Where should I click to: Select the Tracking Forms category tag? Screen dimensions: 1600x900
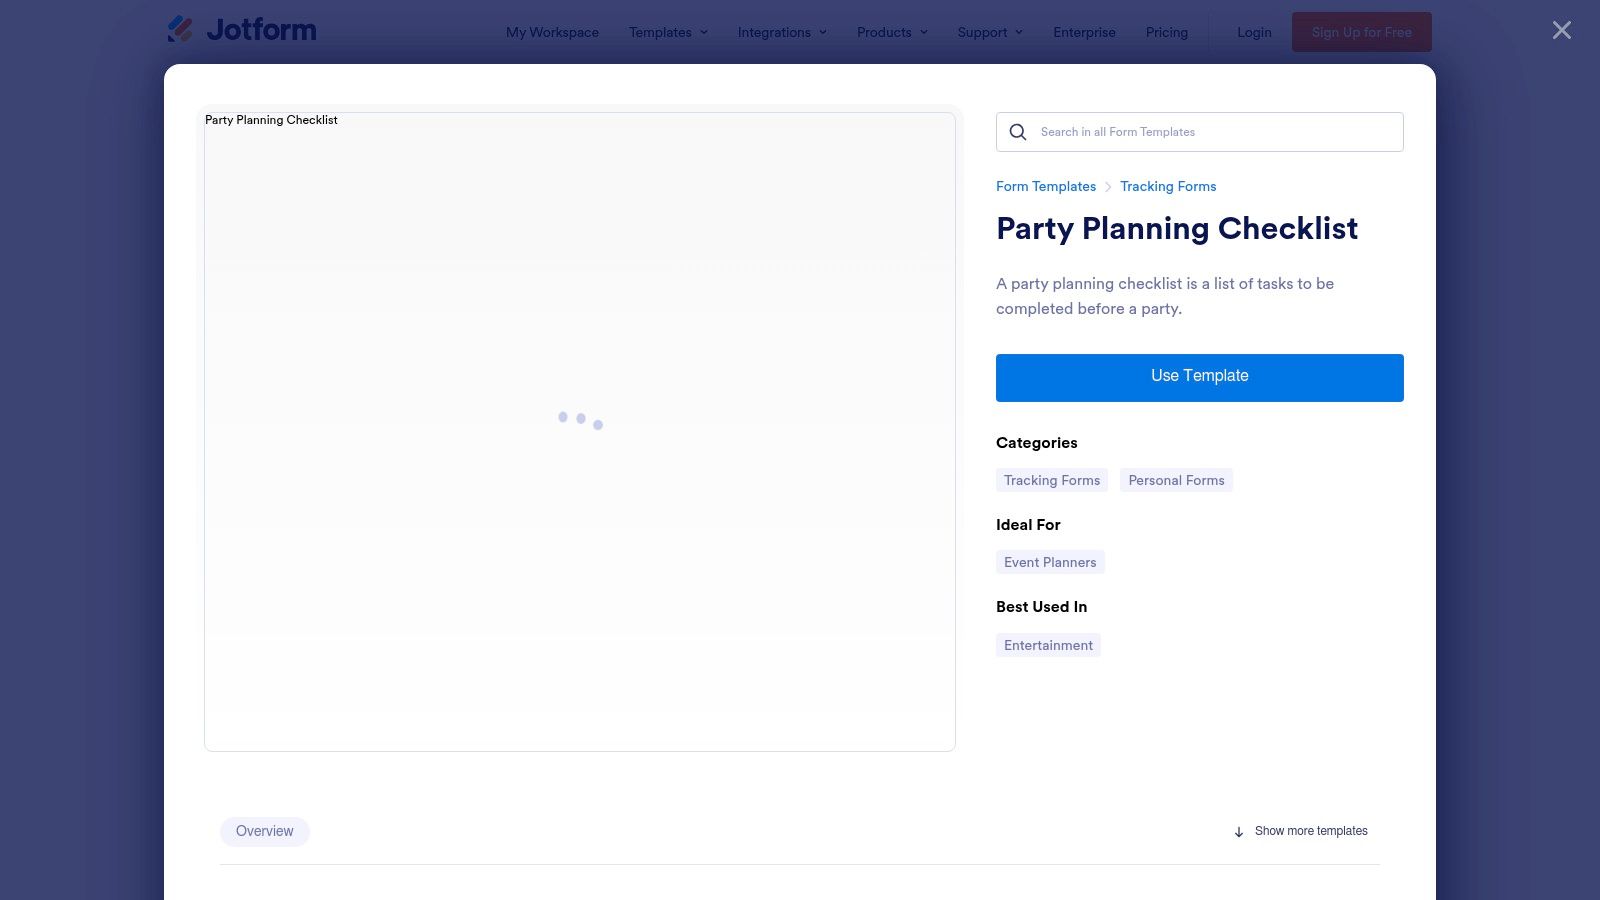(x=1051, y=480)
